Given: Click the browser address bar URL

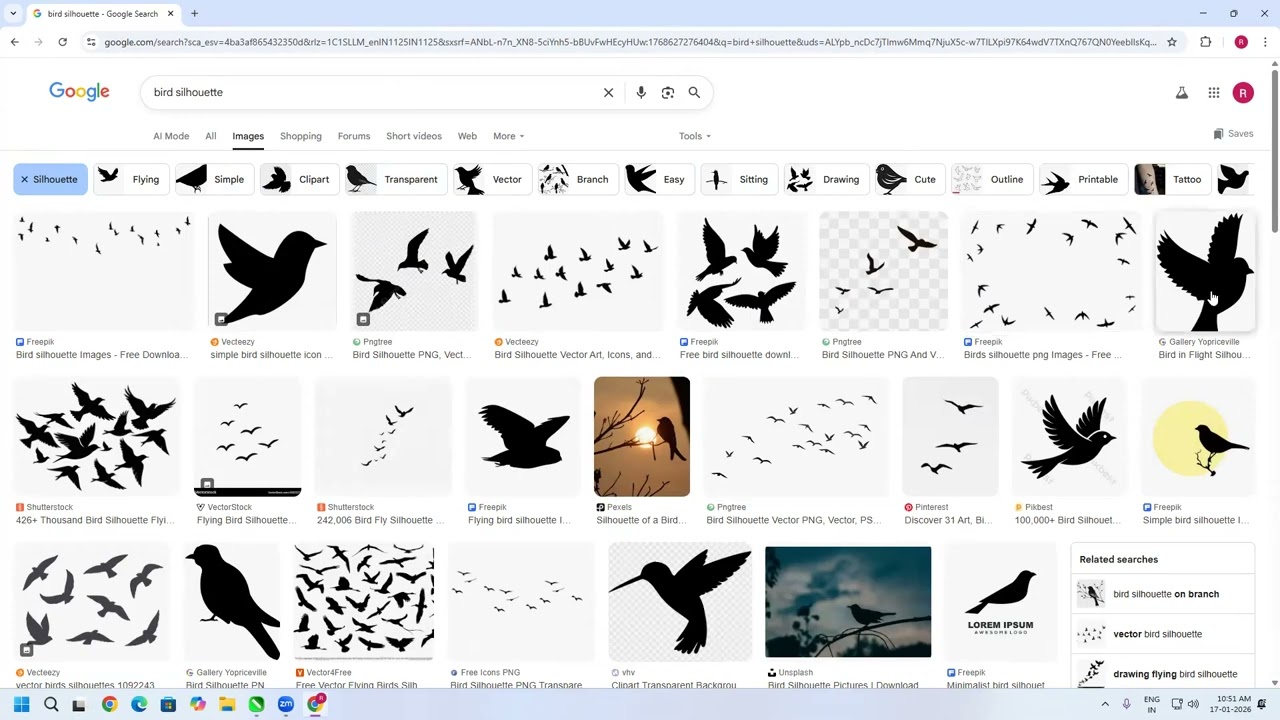Looking at the screenshot, I should coord(630,42).
